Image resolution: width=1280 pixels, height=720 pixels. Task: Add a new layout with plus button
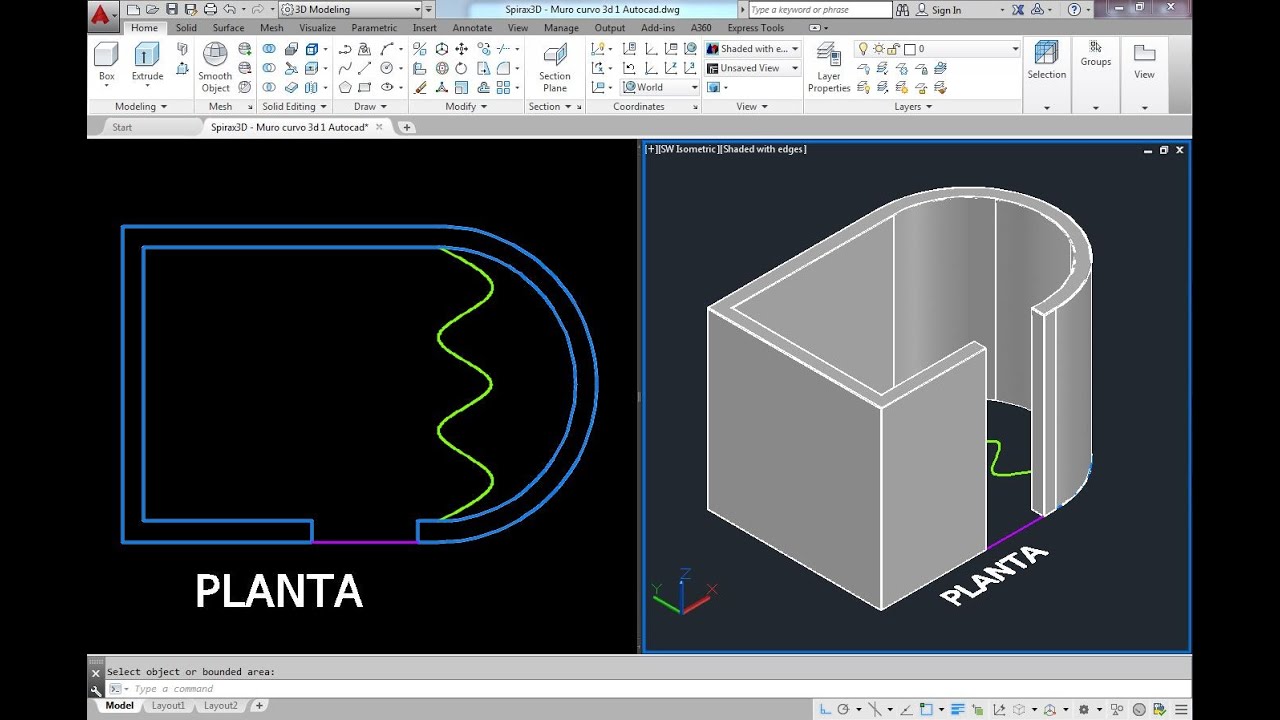point(259,706)
